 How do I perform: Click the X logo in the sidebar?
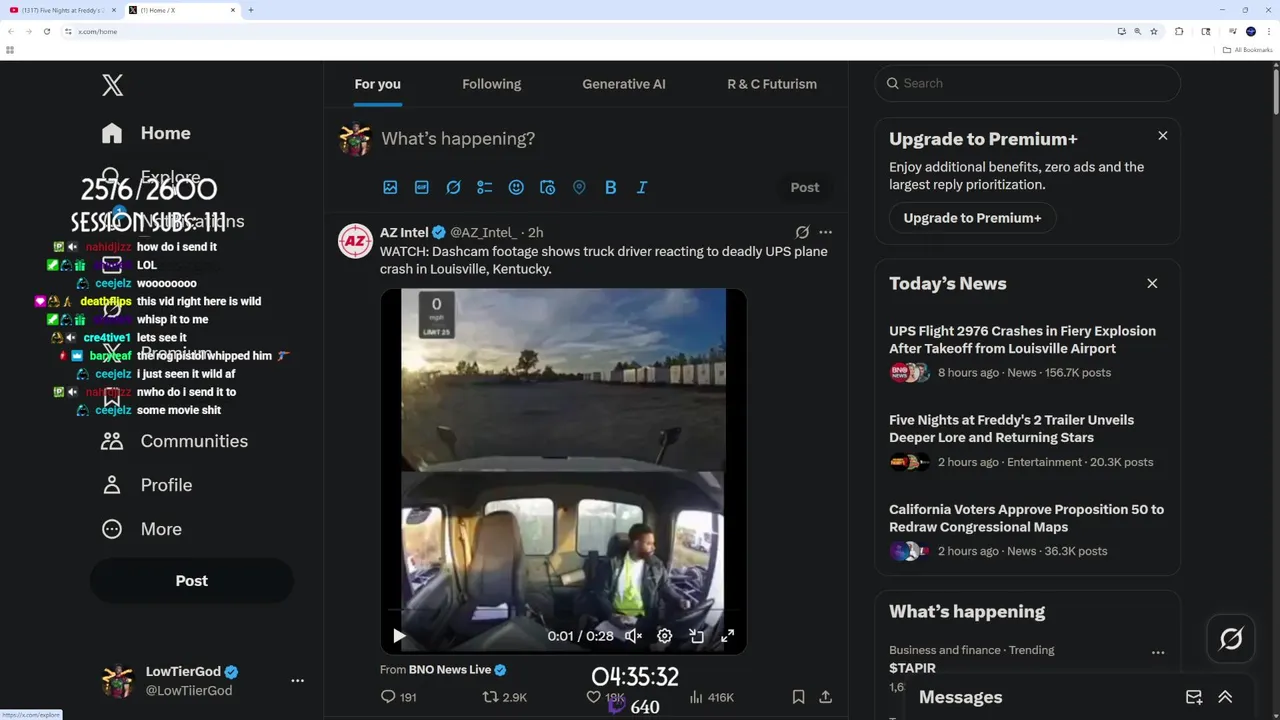113,85
